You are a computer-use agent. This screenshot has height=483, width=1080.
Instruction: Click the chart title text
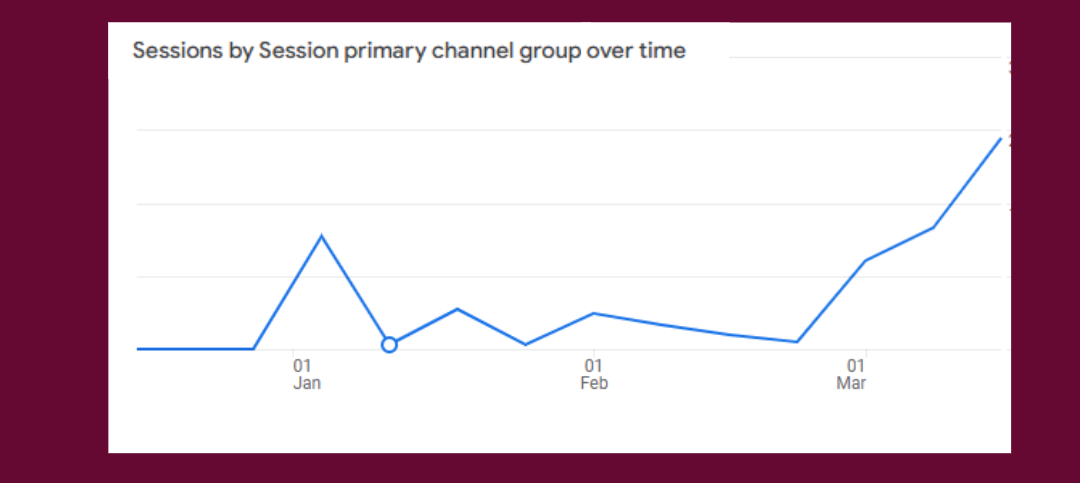(409, 51)
